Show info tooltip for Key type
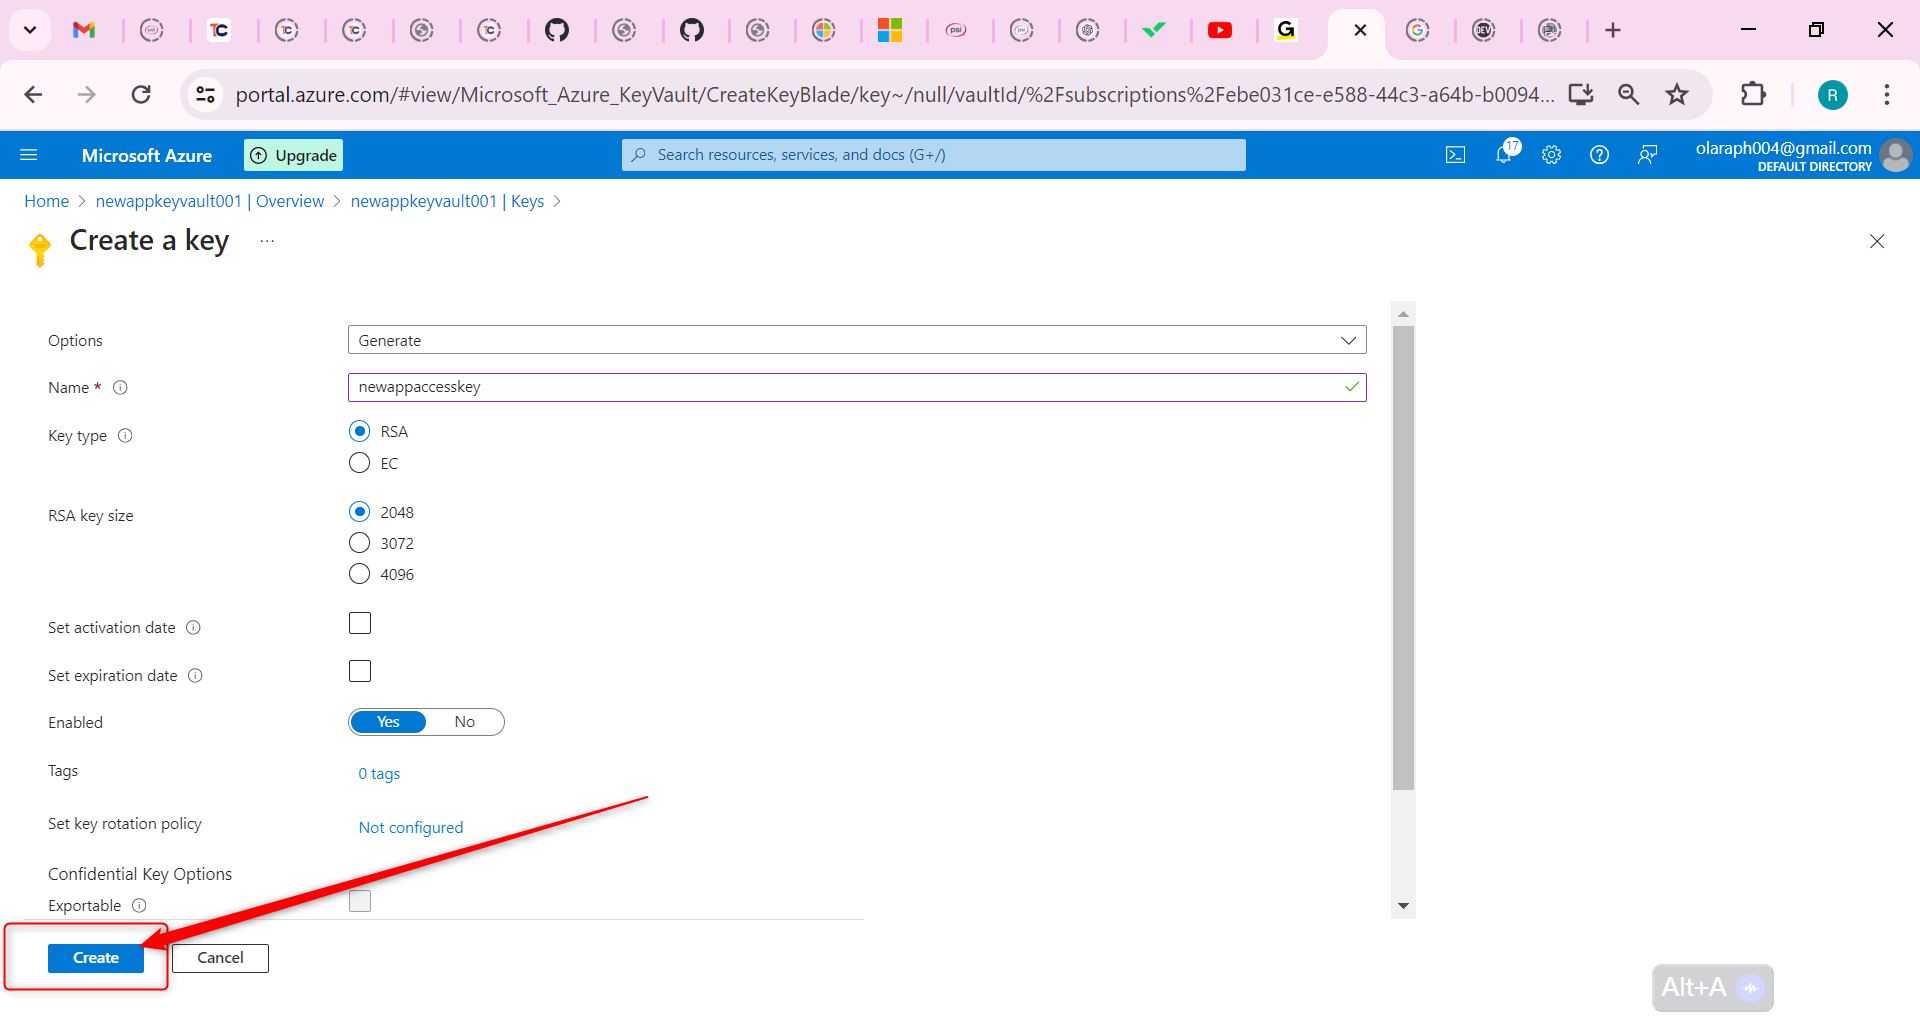This screenshot has height=1020, width=1920. tap(125, 436)
